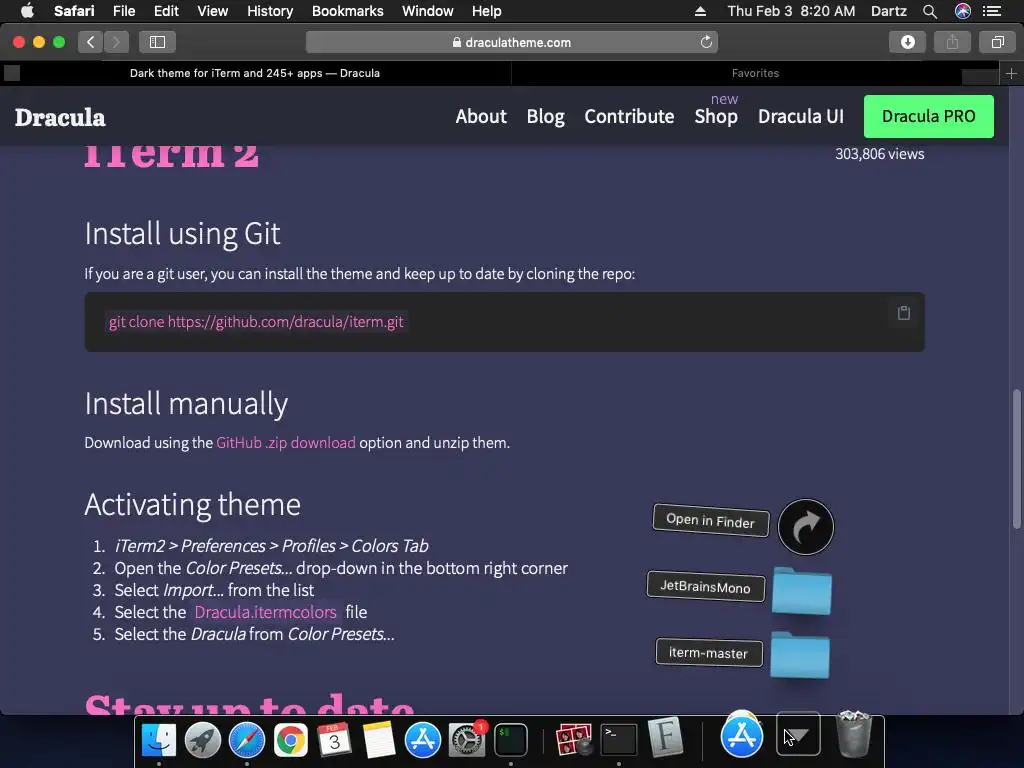Open Notification Center in the menu bar
The image size is (1024, 768).
(992, 11)
